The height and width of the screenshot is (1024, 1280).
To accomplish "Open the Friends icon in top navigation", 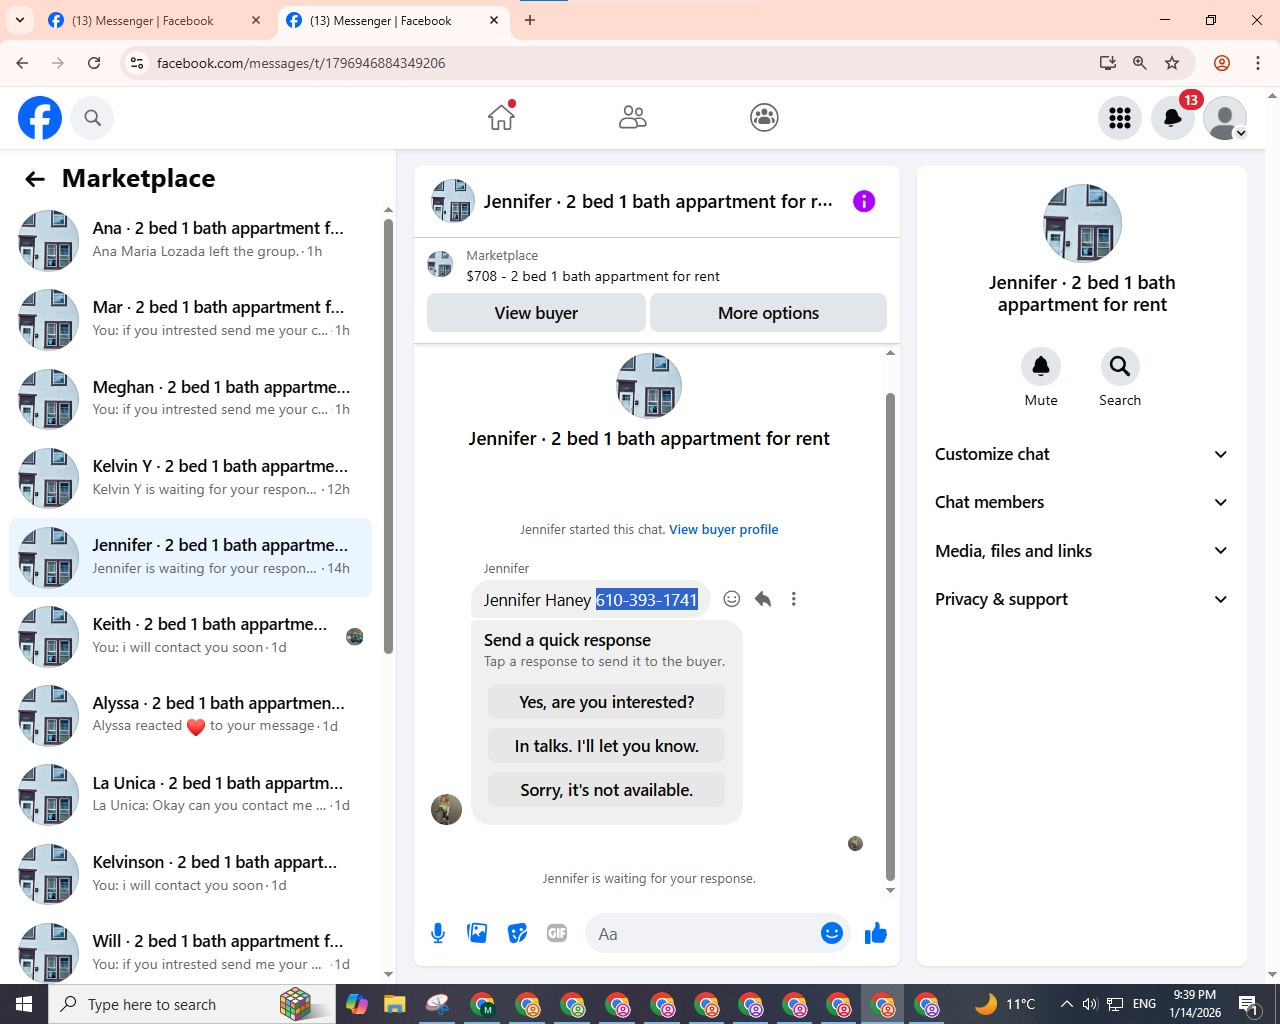I will click(x=632, y=118).
